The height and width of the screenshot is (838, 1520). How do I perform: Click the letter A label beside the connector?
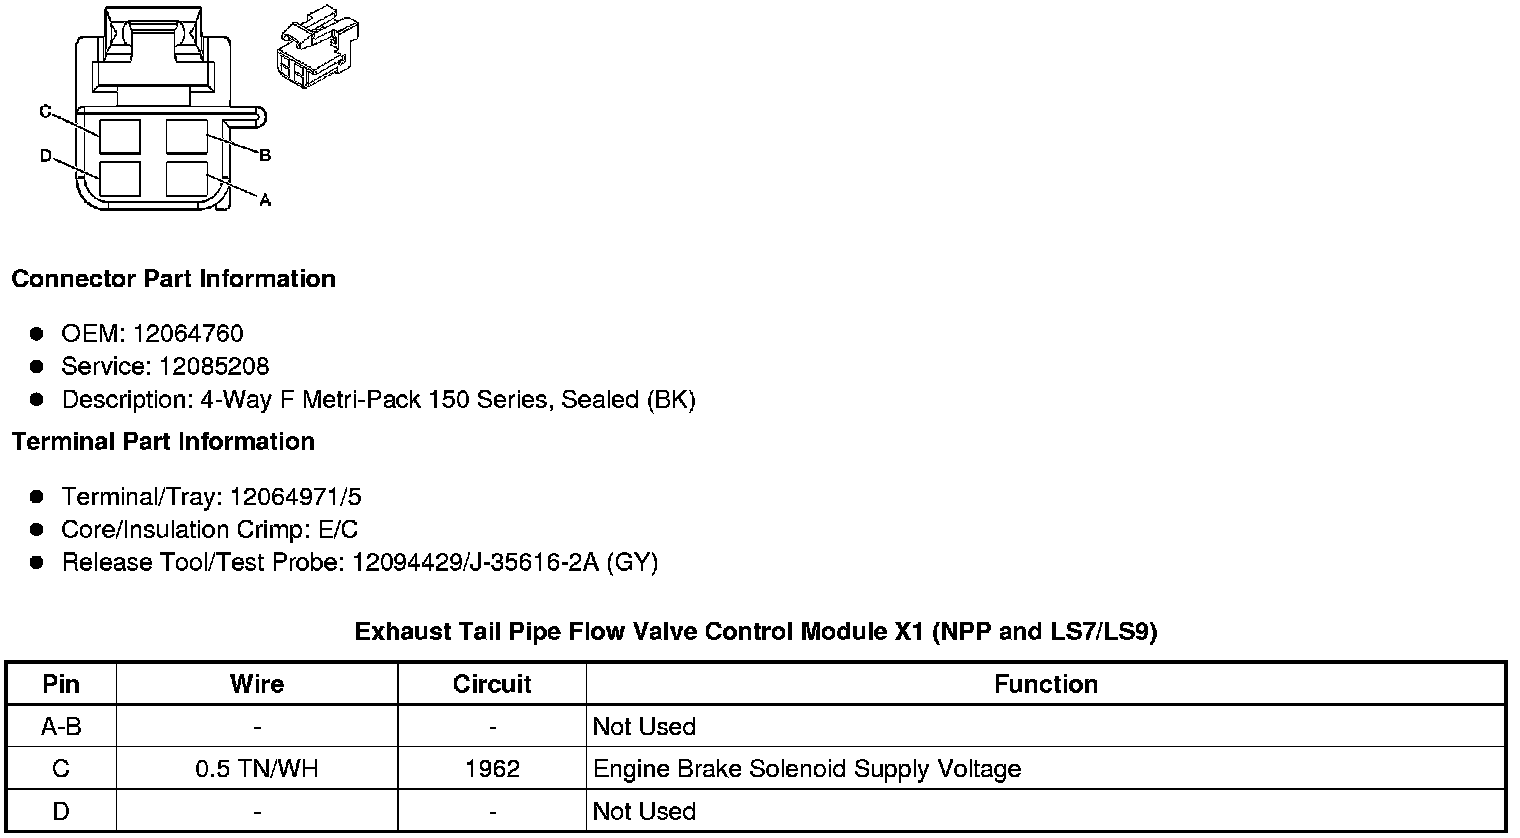[265, 201]
